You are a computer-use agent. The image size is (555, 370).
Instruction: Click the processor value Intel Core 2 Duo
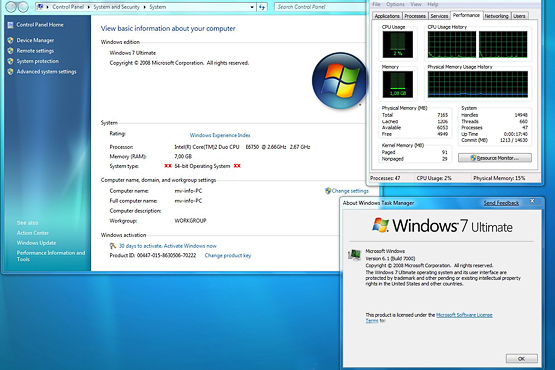click(x=242, y=147)
